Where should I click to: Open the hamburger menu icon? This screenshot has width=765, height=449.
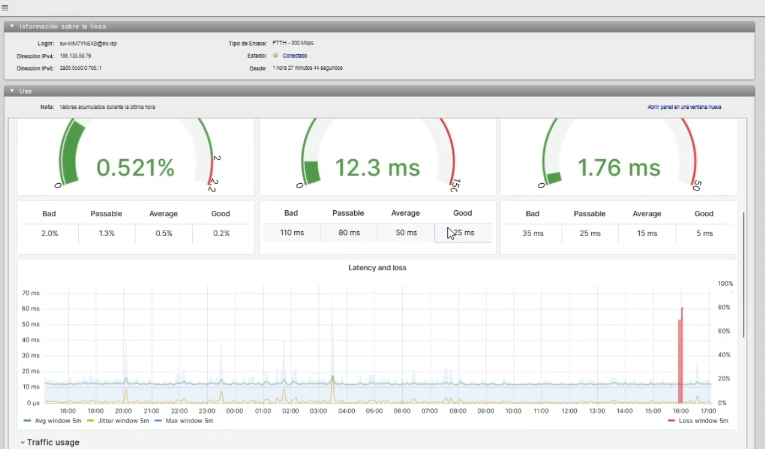point(5,6)
